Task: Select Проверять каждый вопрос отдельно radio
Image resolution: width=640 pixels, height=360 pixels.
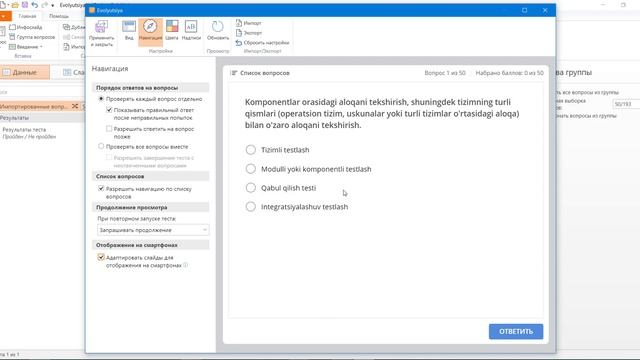Action: point(101,99)
